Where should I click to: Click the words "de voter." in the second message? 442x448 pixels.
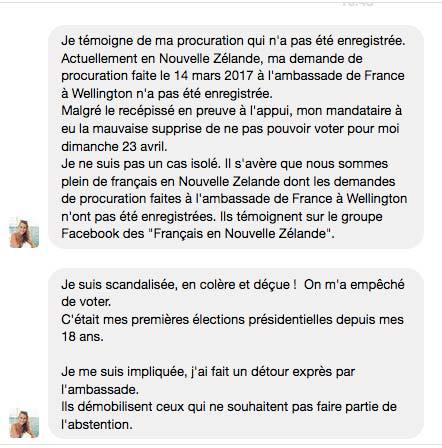click(86, 302)
